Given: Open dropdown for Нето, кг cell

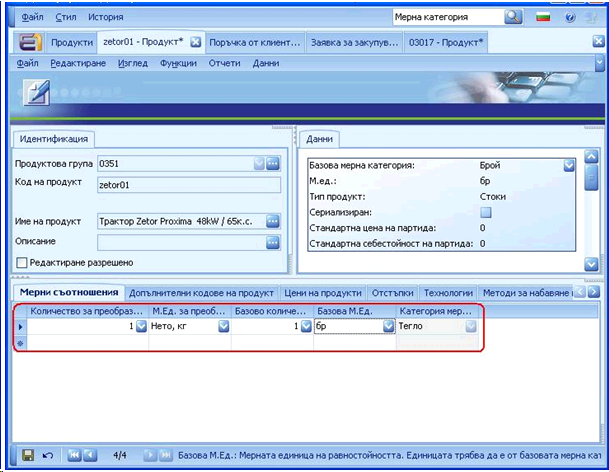Looking at the screenshot, I should click(x=224, y=326).
